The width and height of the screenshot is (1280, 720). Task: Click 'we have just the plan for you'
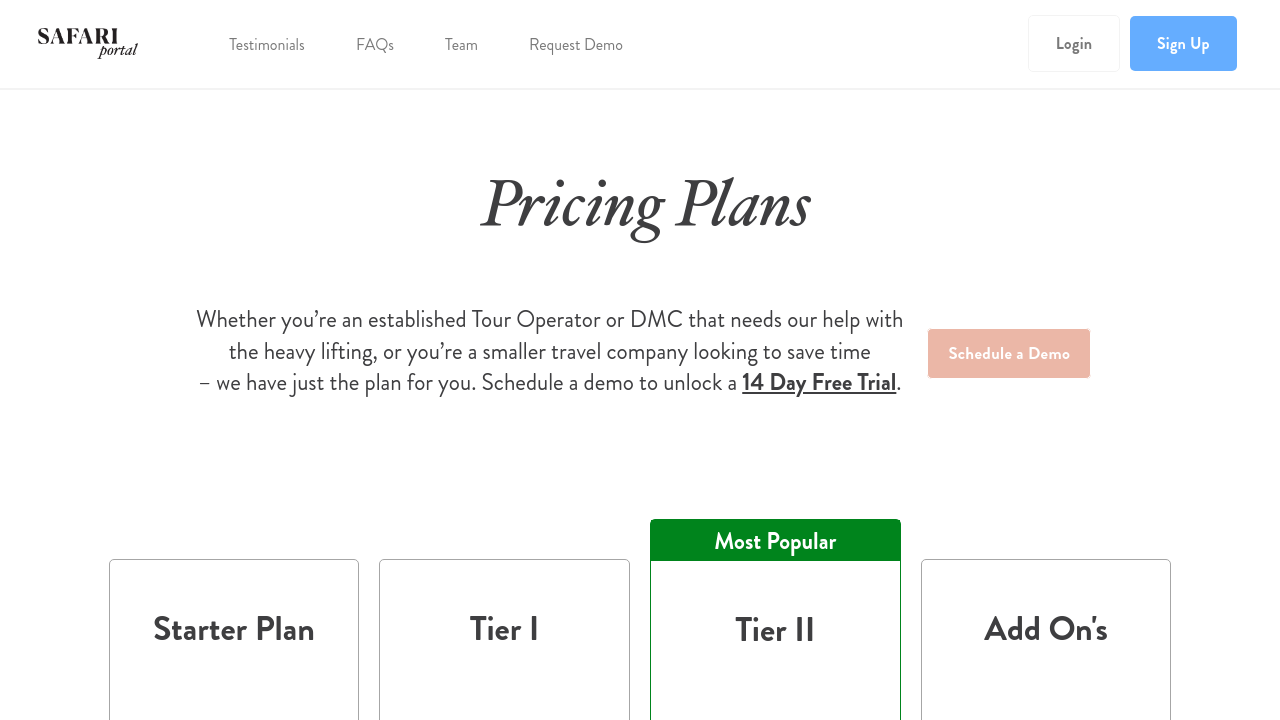pos(346,383)
